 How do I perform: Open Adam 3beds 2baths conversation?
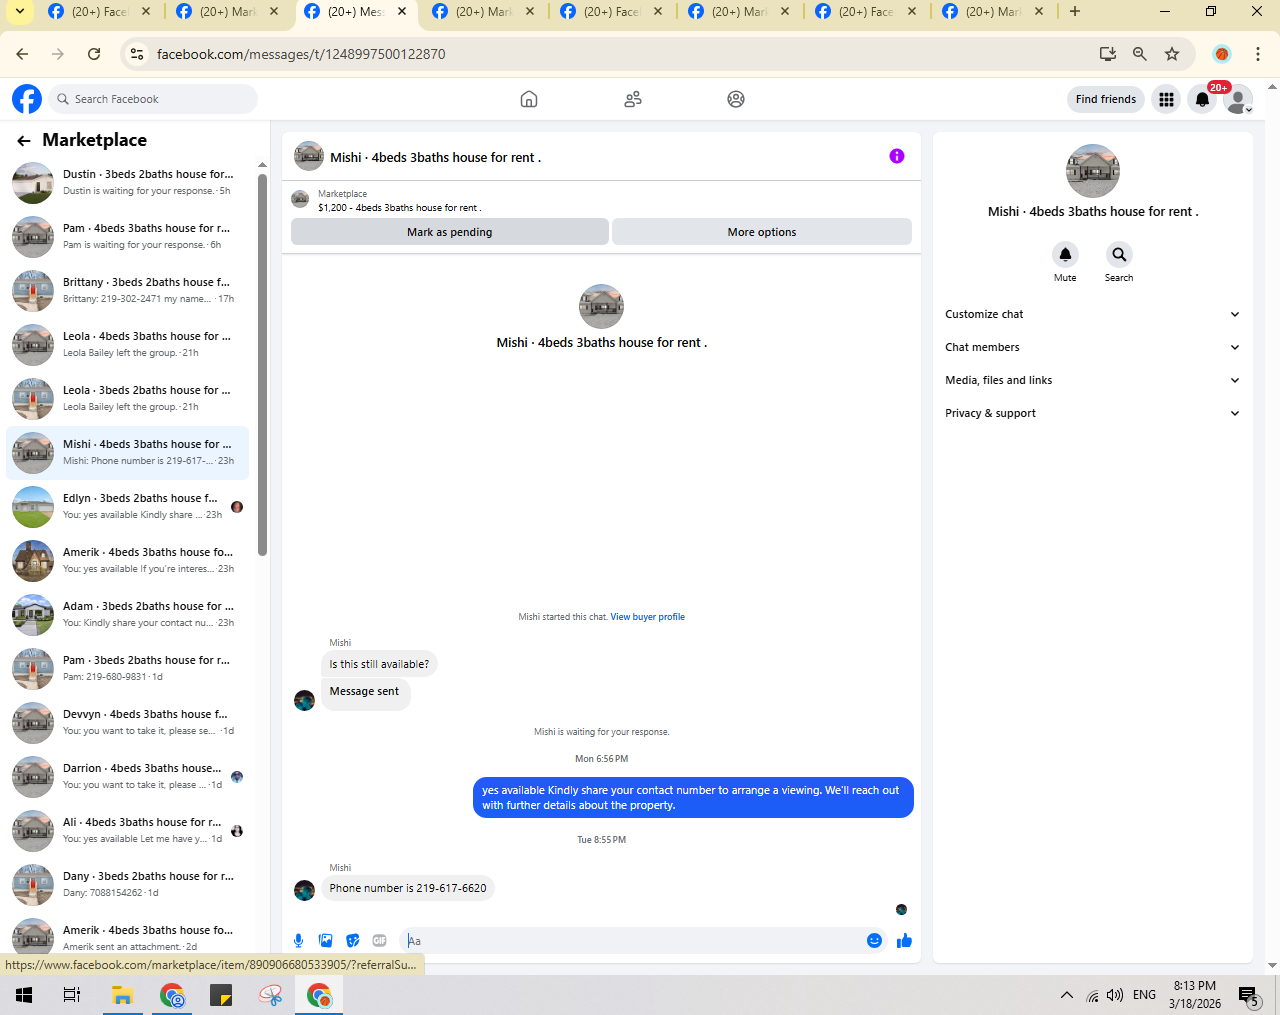point(128,615)
